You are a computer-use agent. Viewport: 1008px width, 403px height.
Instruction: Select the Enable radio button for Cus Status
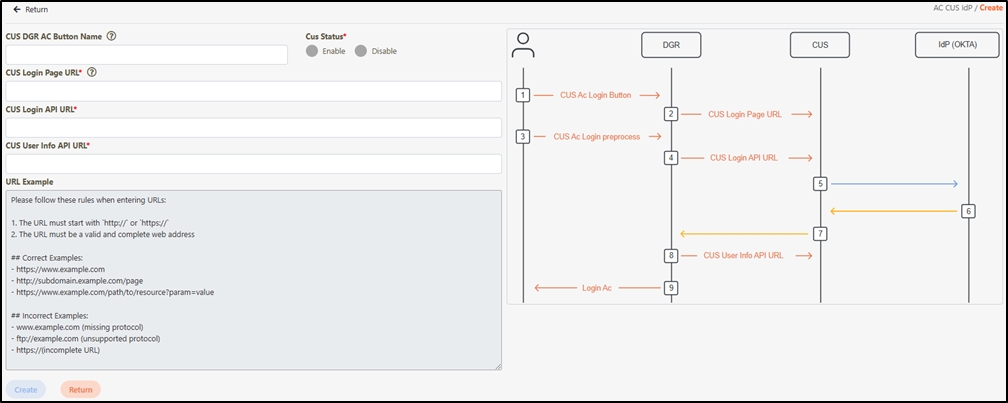tap(313, 51)
